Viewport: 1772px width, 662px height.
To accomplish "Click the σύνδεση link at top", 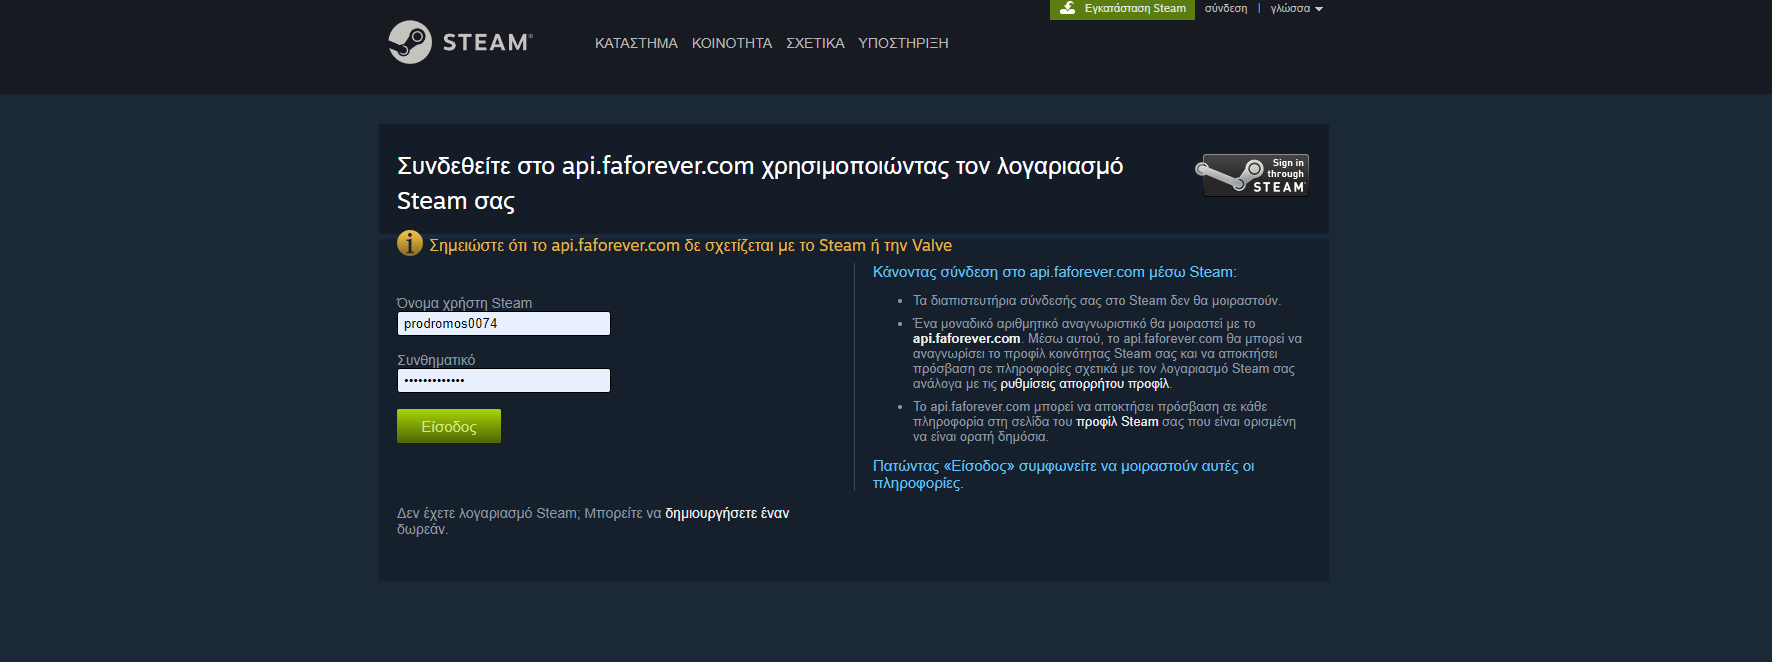I will click(x=1226, y=8).
